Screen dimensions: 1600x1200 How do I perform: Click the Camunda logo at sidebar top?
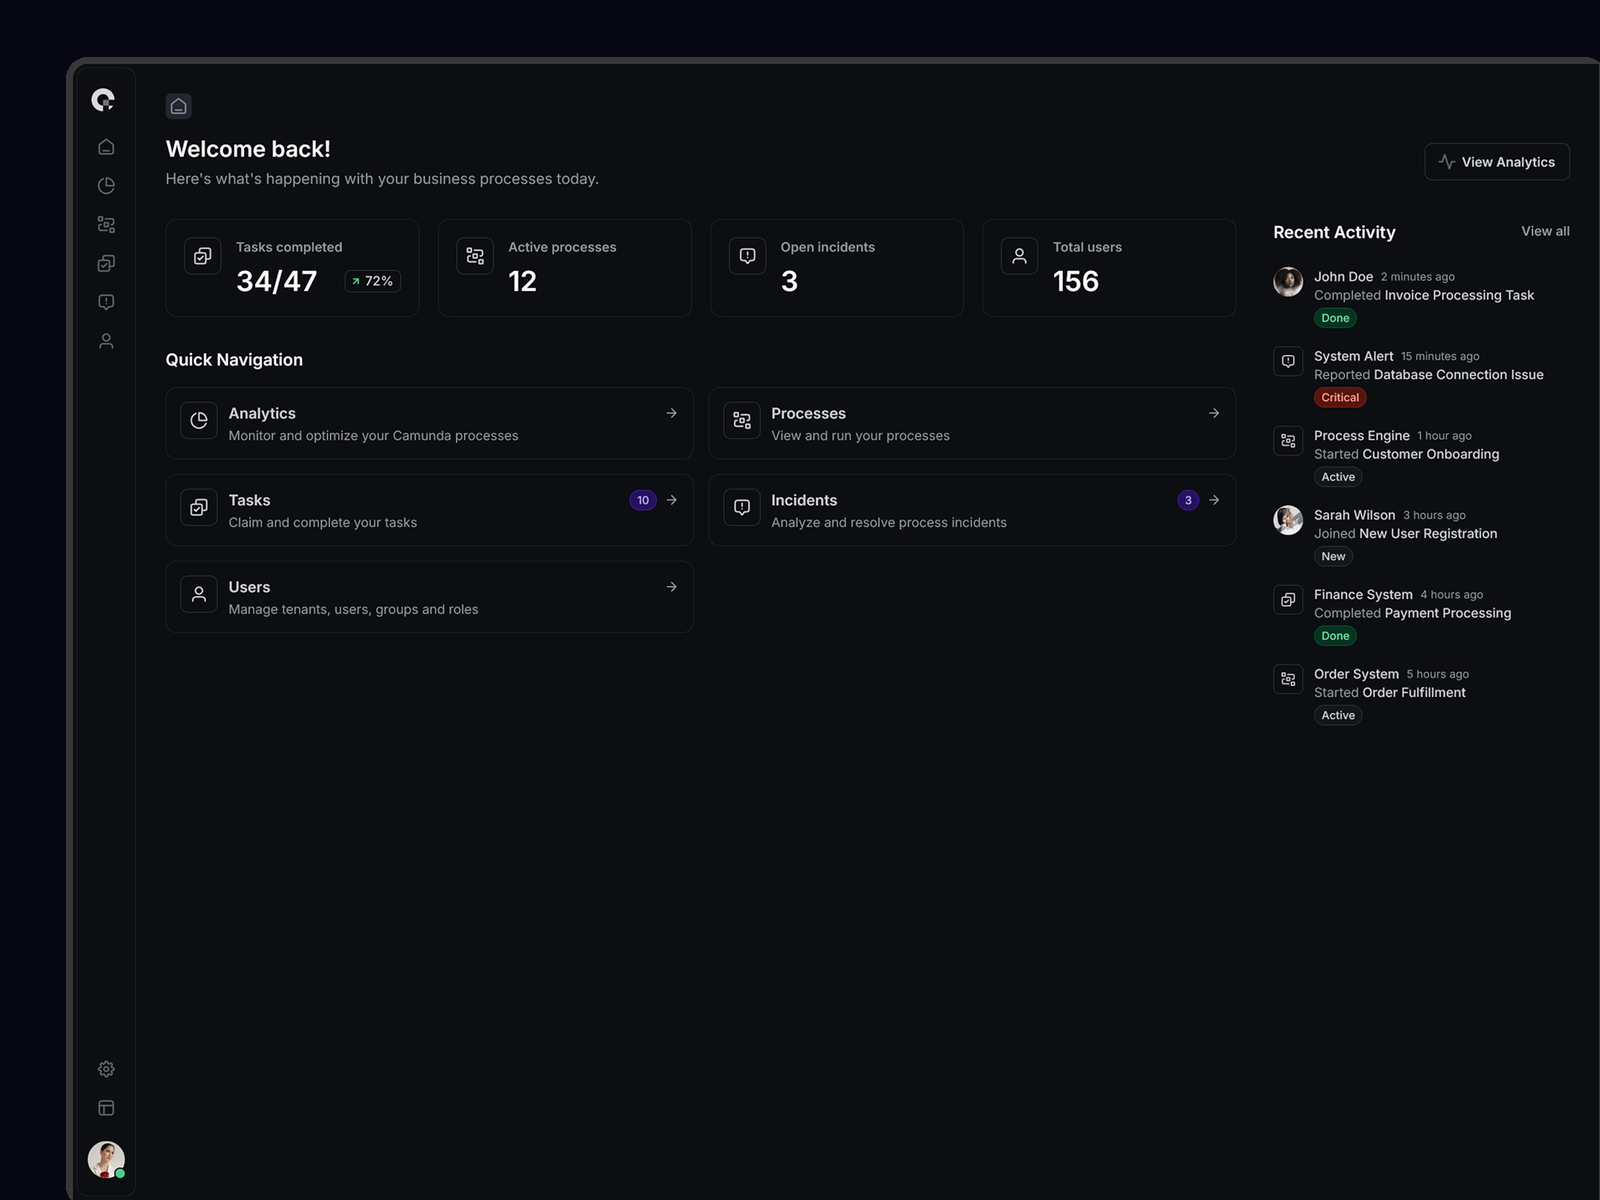point(105,100)
